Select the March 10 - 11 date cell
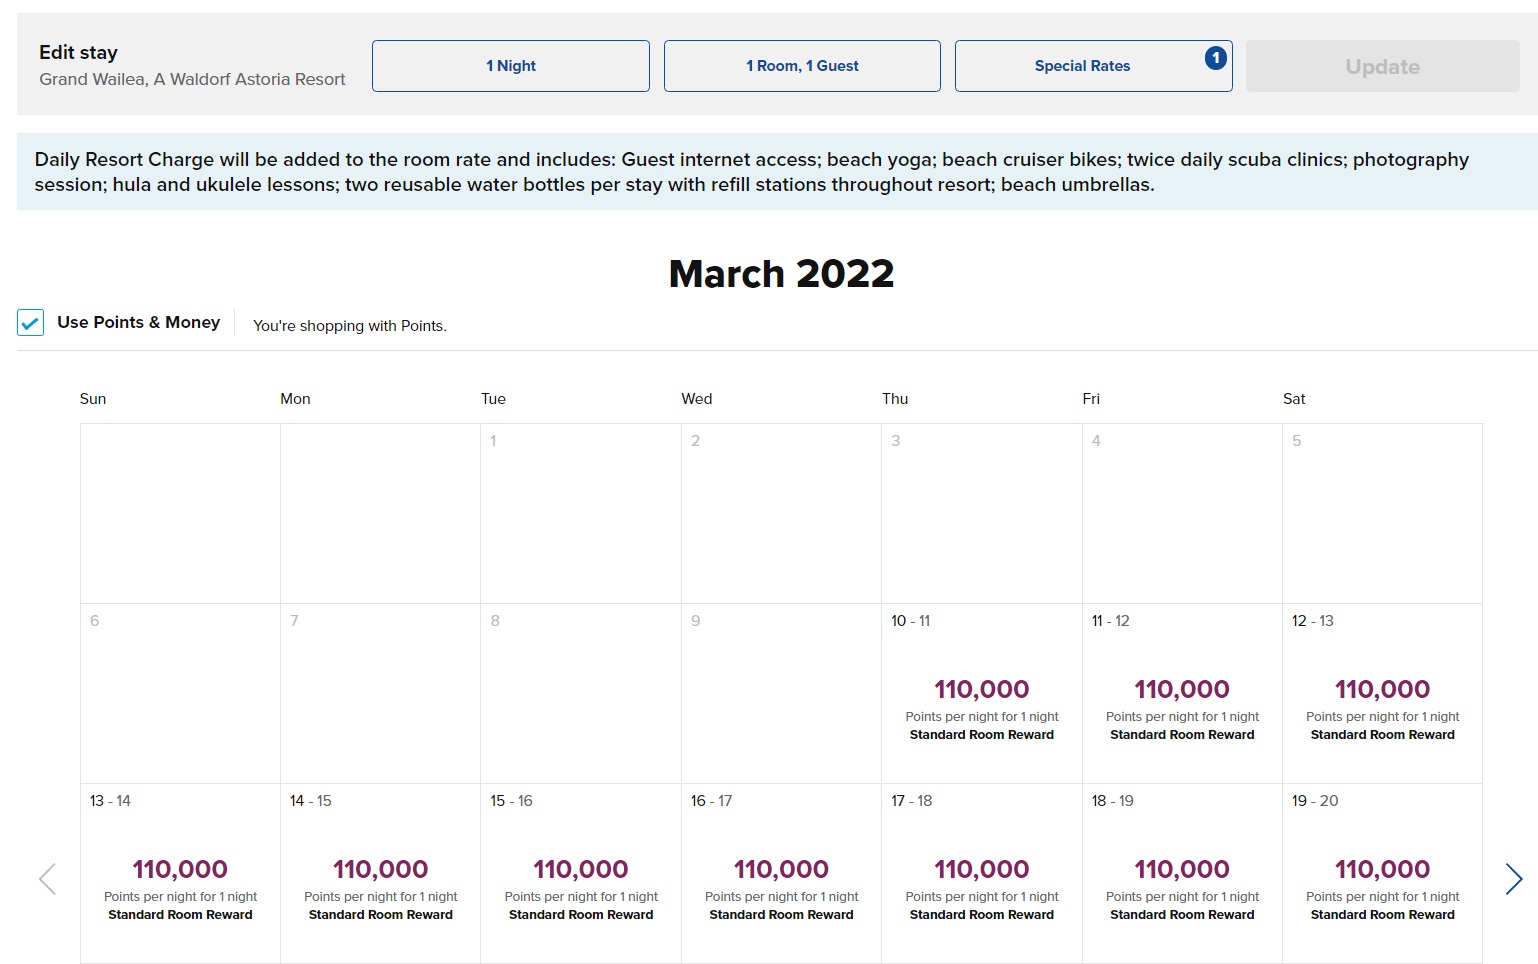The height and width of the screenshot is (964, 1538). pos(981,694)
